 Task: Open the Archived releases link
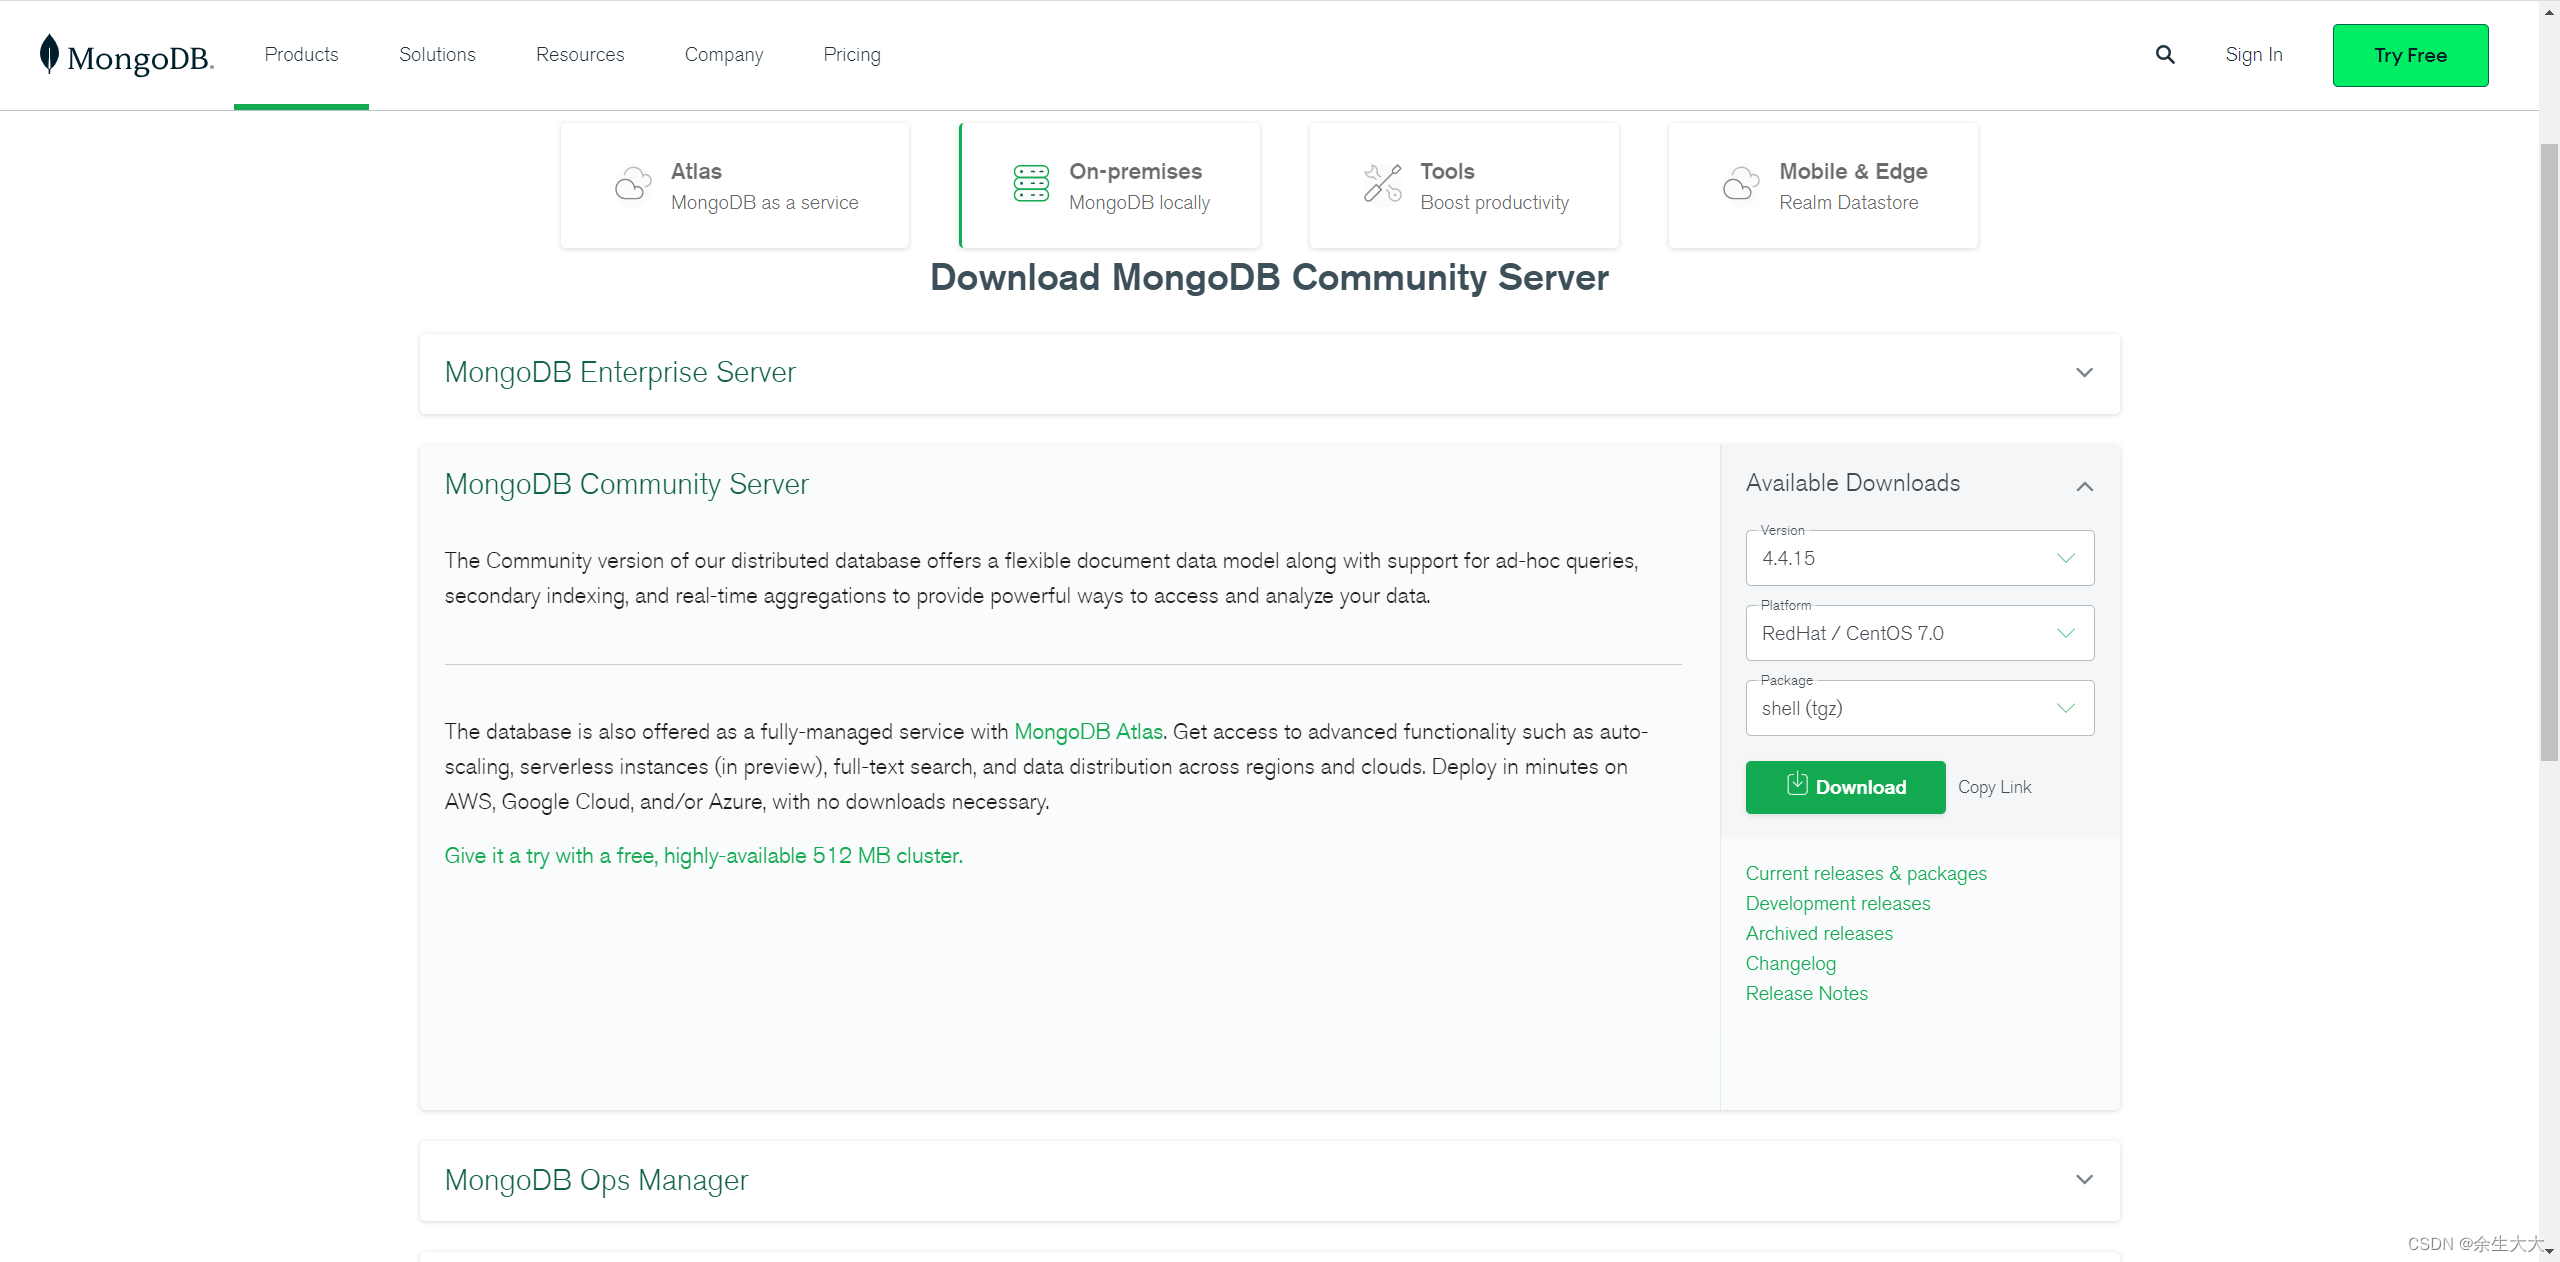coord(1819,934)
